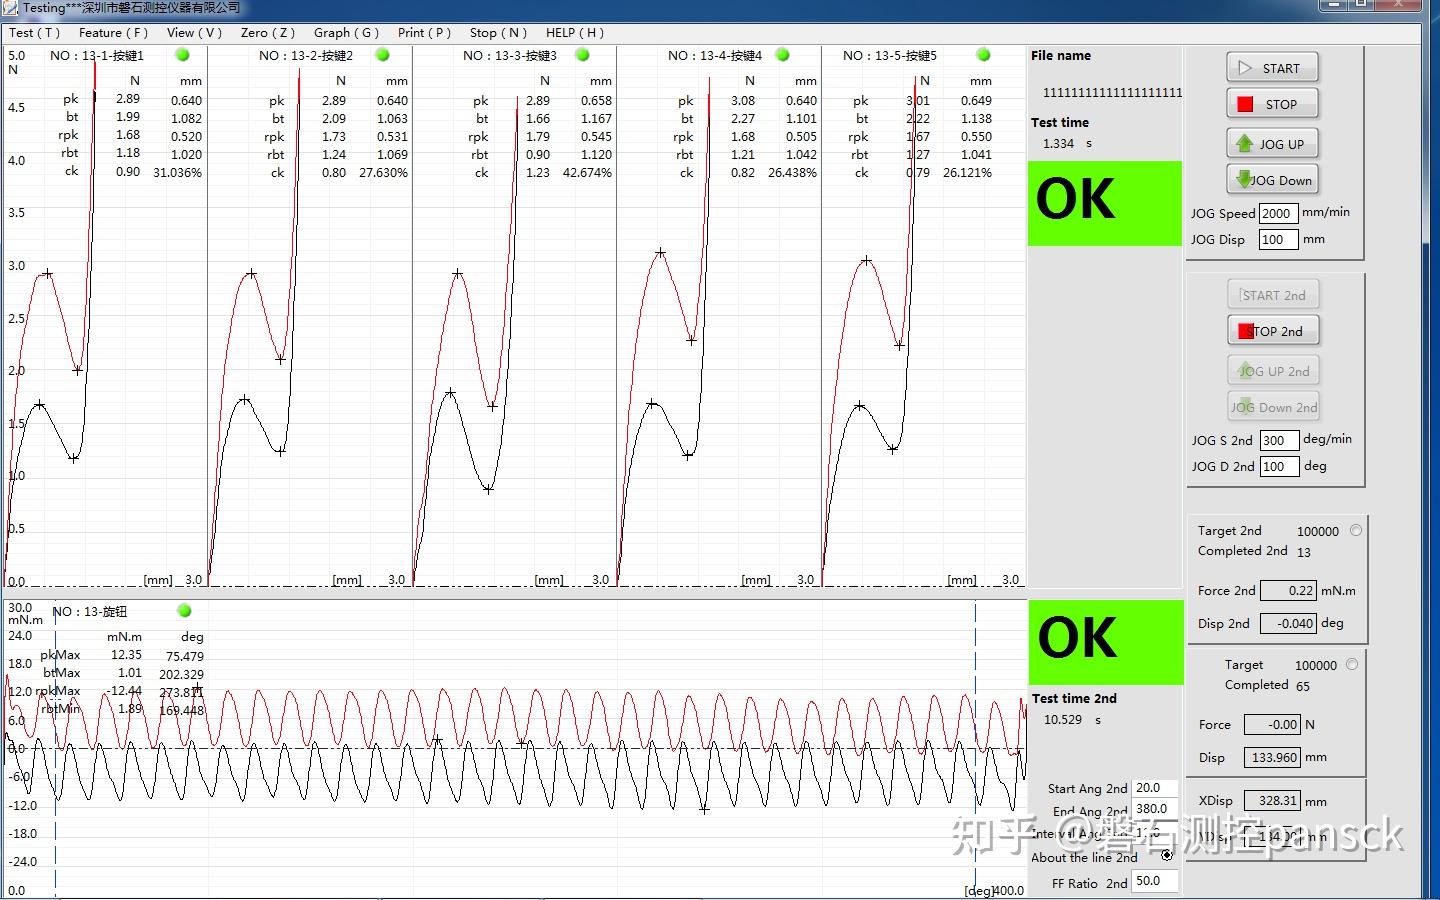Screen dimensions: 1440x900
Task: Click the ck value 42.674%
Action: tap(587, 173)
